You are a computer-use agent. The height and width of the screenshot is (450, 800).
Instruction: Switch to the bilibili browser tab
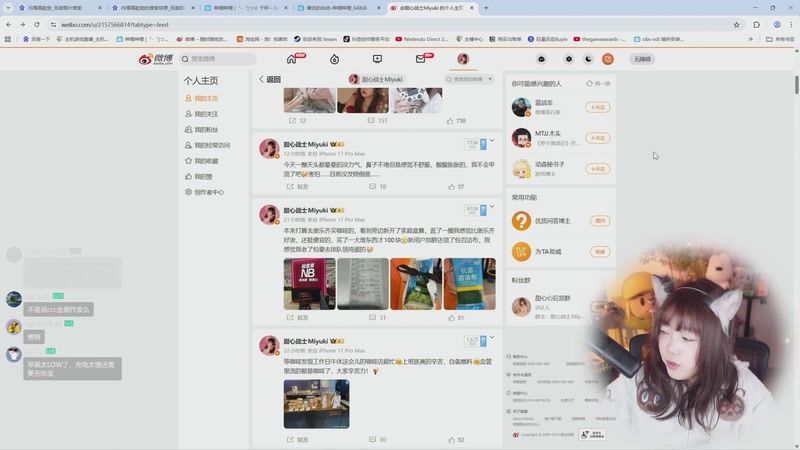point(339,8)
